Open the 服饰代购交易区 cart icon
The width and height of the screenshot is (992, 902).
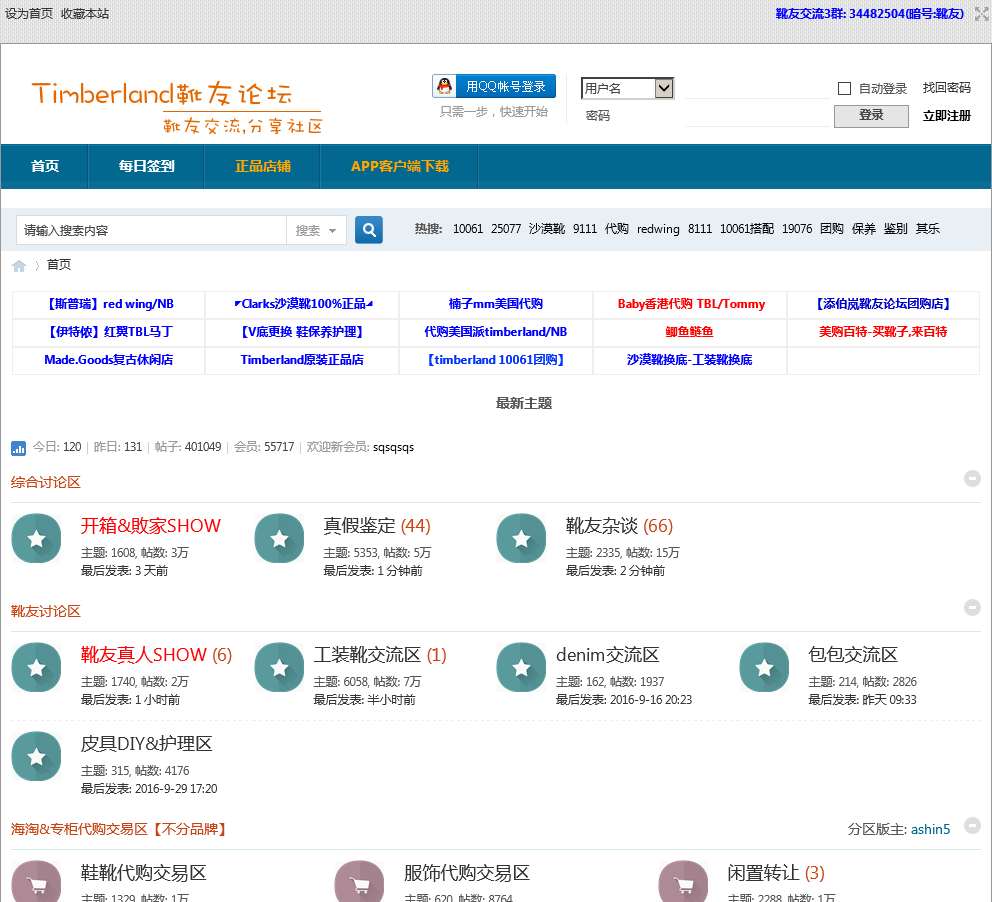point(359,881)
